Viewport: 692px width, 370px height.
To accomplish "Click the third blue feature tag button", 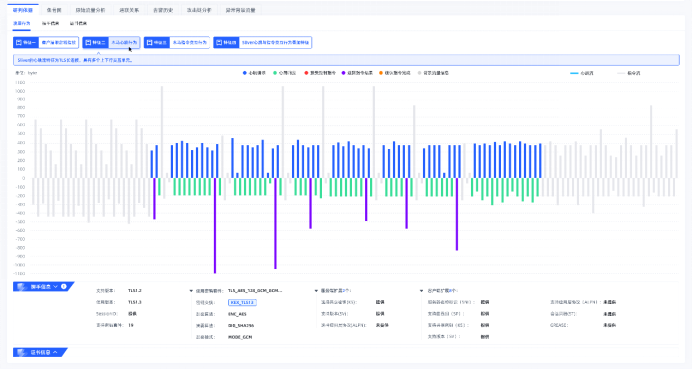I will click(177, 42).
